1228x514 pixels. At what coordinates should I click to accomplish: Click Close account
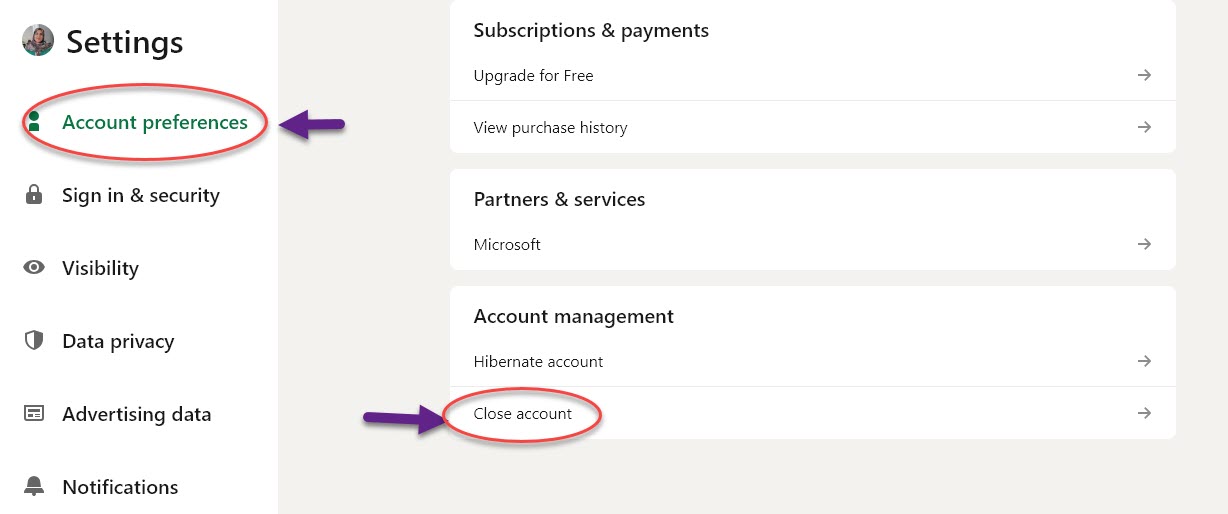tap(523, 414)
